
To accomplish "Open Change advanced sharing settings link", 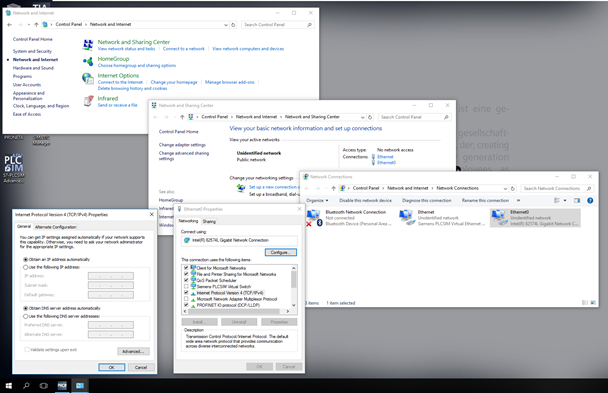I will pos(184,156).
